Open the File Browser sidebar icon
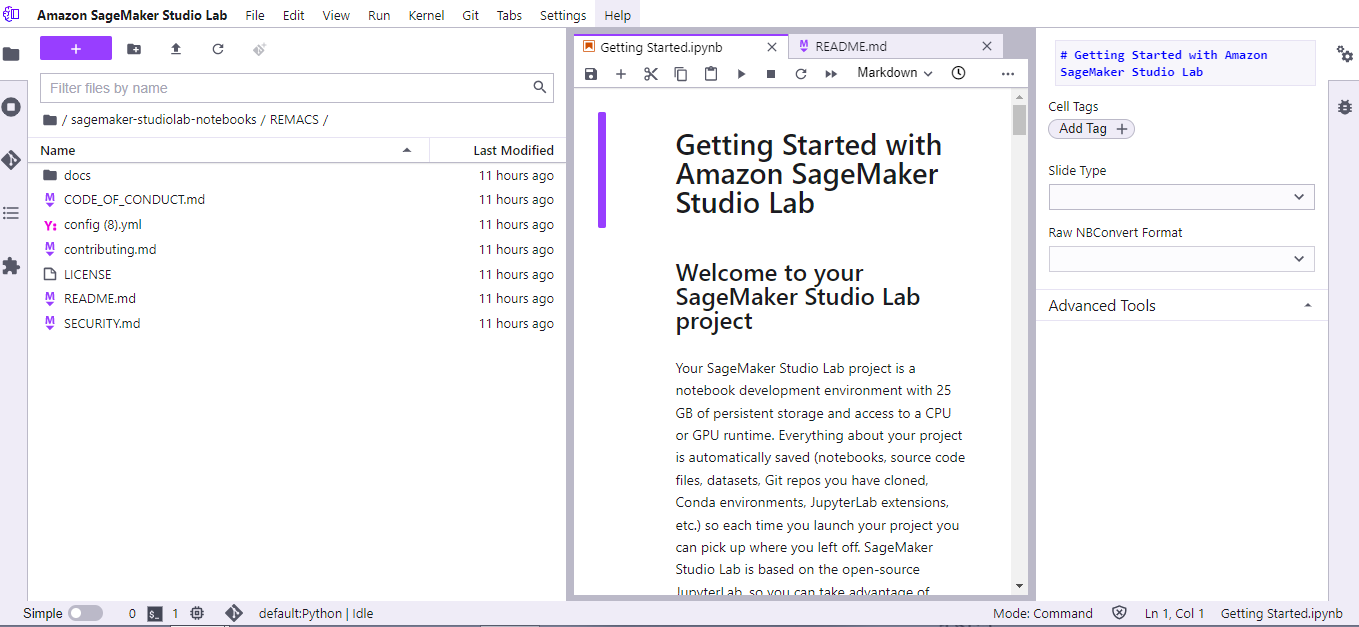Screen dimensions: 1359x627 [x=11, y=54]
